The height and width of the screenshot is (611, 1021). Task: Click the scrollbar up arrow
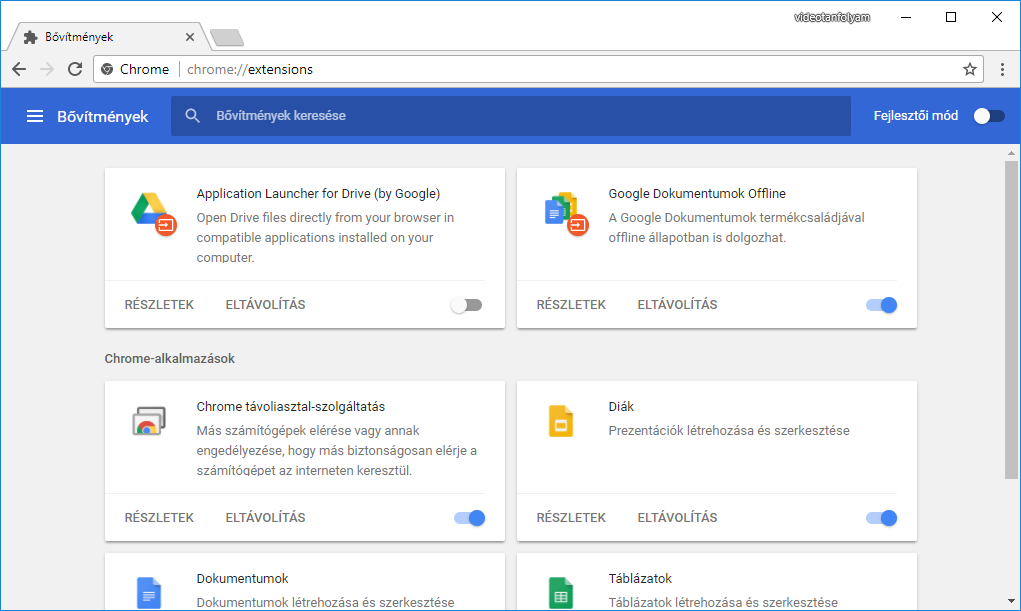coord(1011,153)
